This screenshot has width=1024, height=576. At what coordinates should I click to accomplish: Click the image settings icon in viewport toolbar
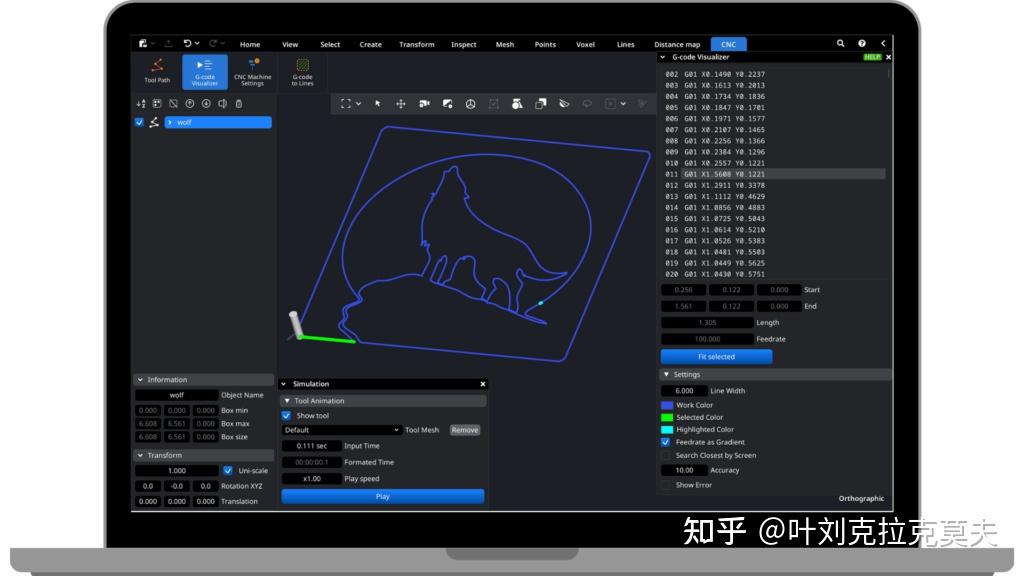coord(447,104)
